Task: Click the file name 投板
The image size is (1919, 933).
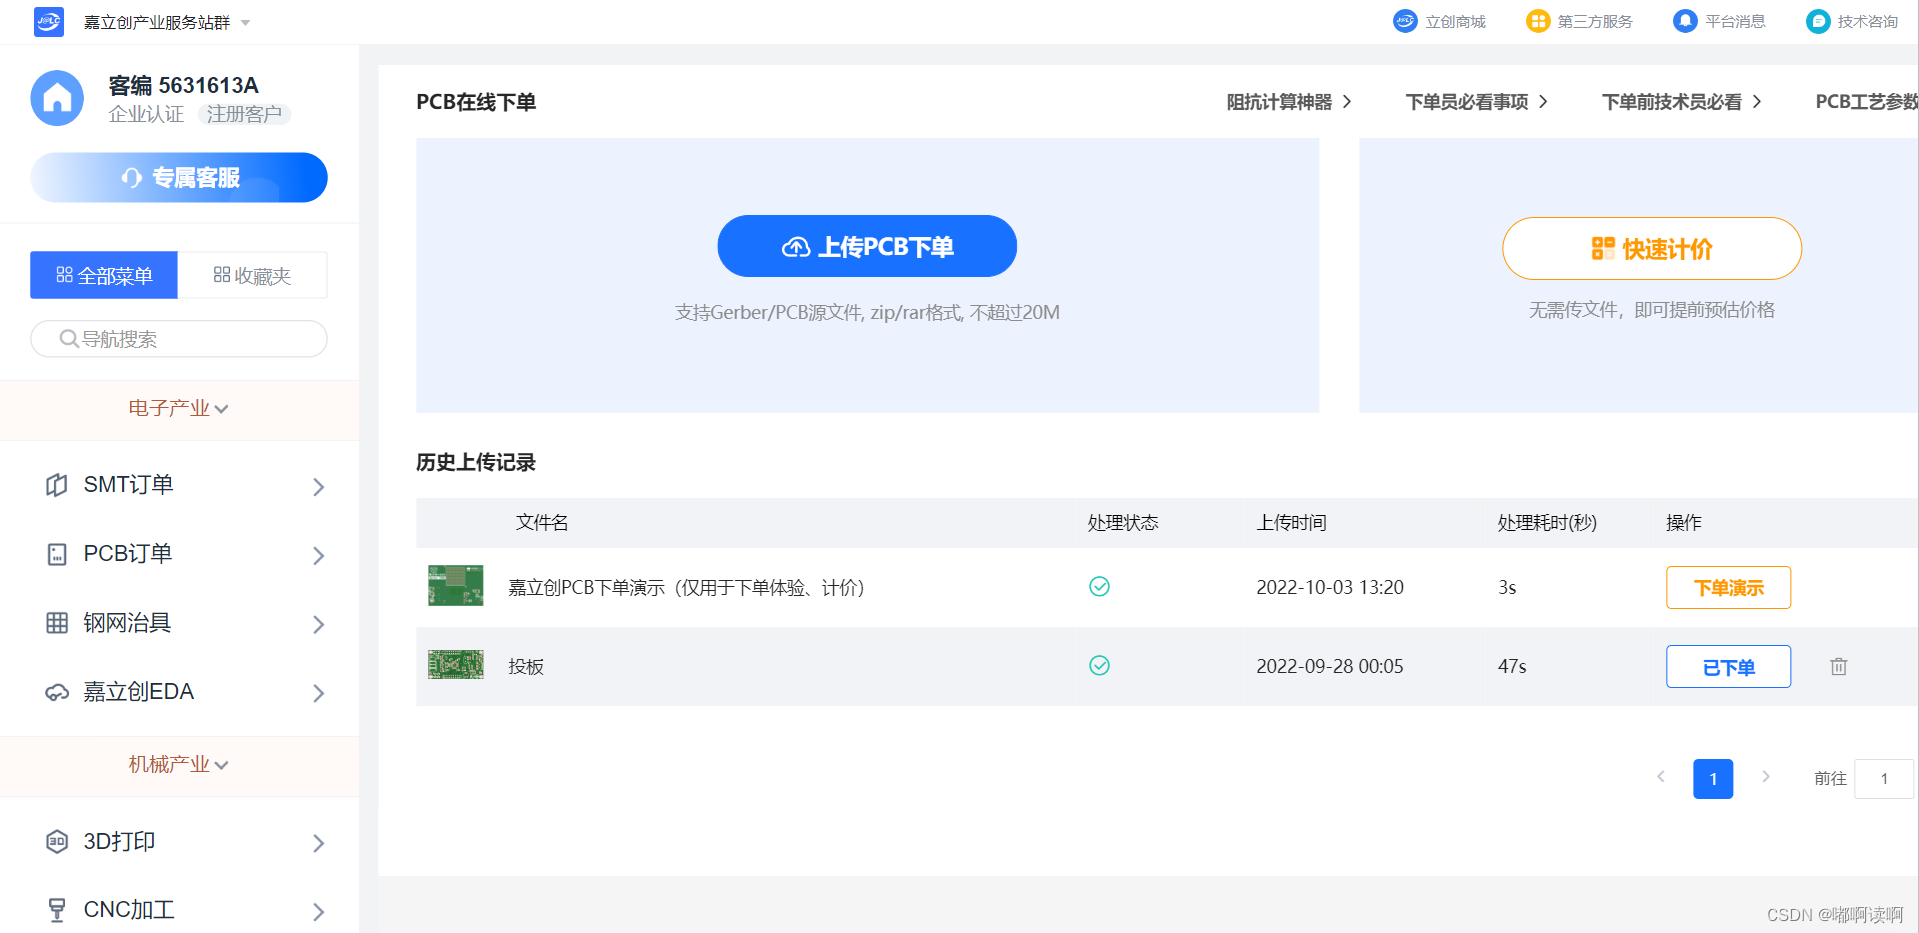Action: click(526, 666)
